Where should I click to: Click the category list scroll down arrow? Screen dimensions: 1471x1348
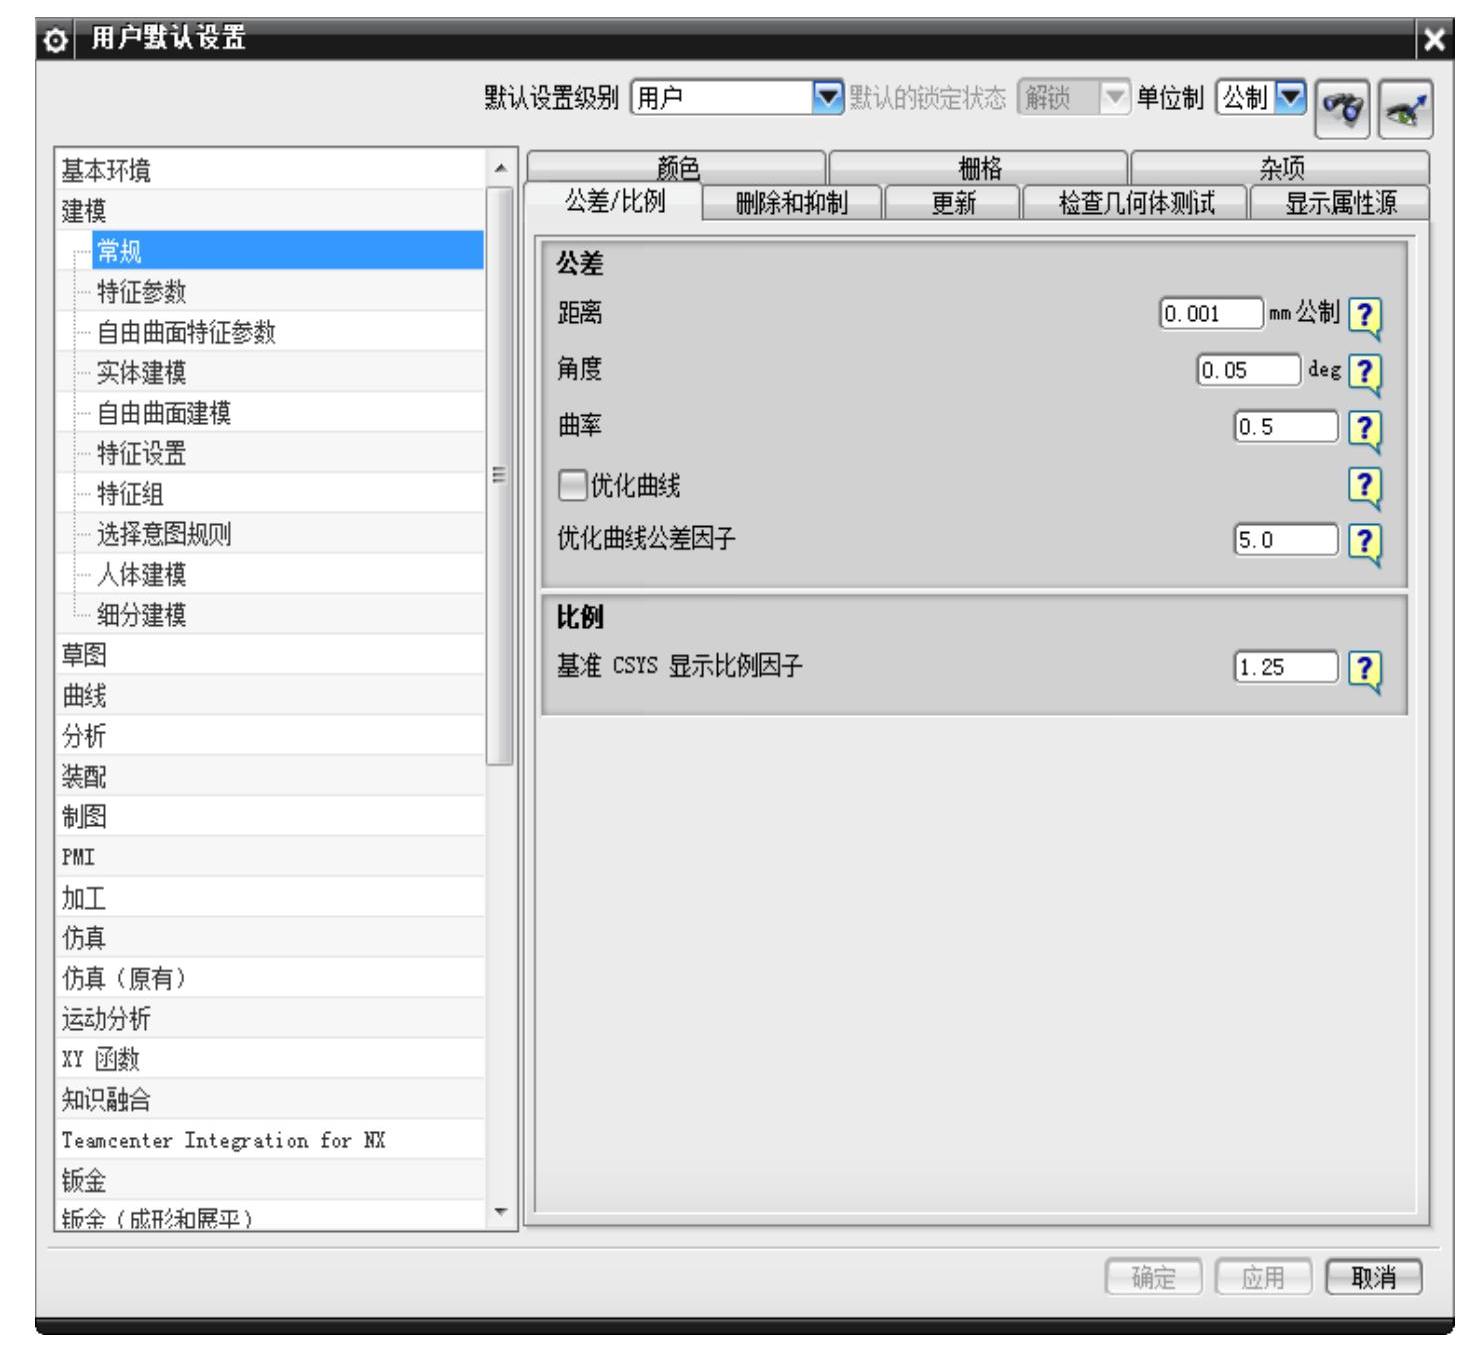(501, 1213)
